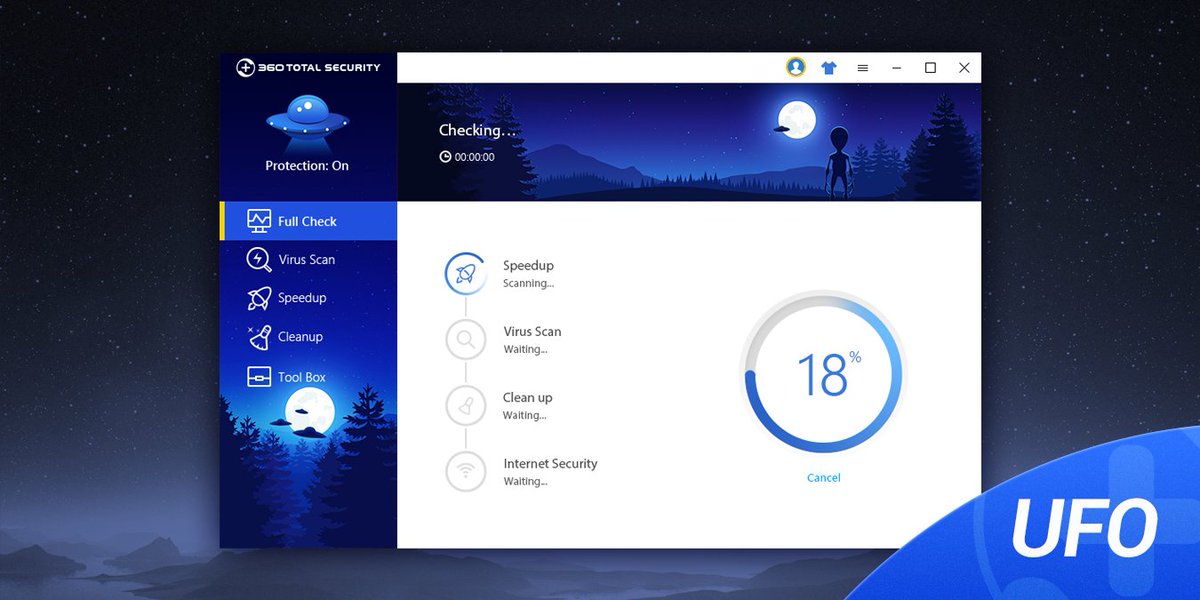The width and height of the screenshot is (1200, 600).
Task: Click the Internet Security wifi step icon
Action: [466, 471]
